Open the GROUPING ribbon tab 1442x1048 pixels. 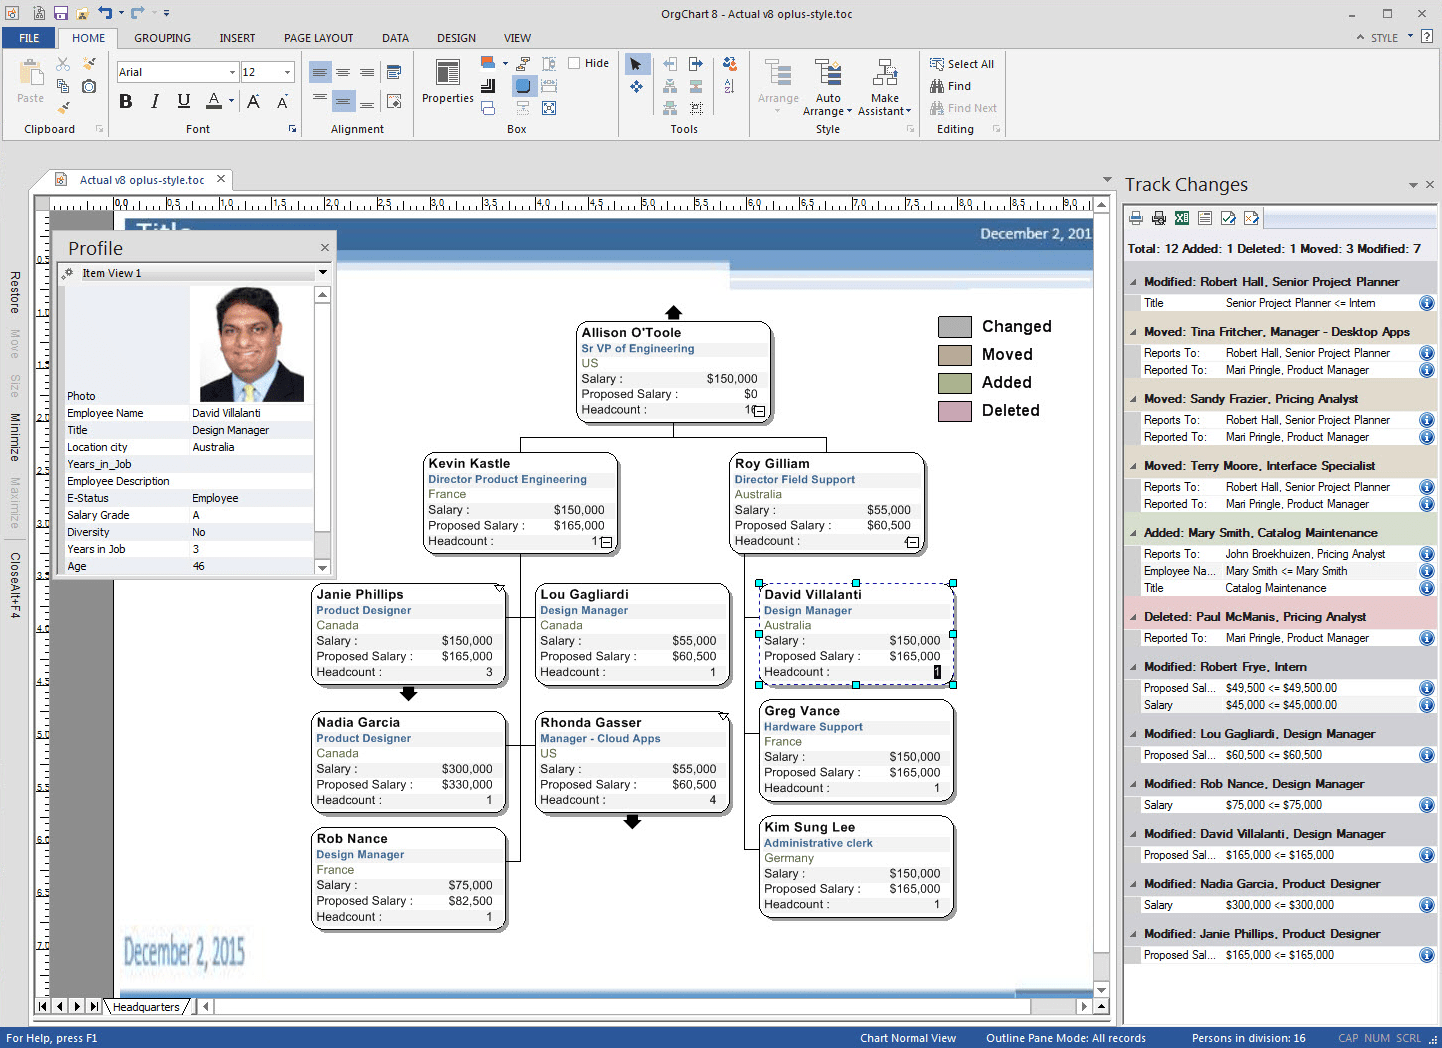coord(161,38)
